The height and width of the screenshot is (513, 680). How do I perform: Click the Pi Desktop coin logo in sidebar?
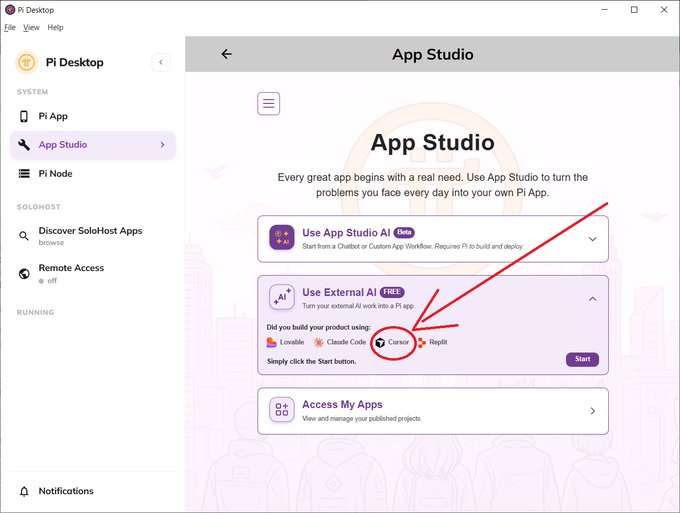tap(26, 62)
